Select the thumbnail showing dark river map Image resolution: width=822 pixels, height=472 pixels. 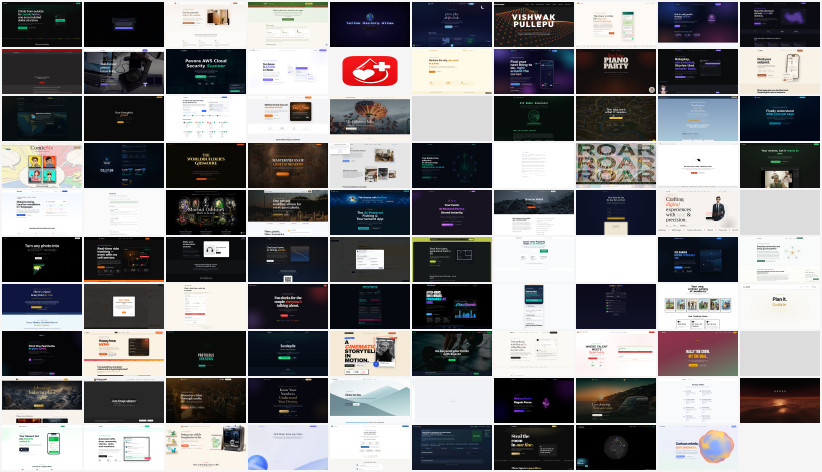615,119
